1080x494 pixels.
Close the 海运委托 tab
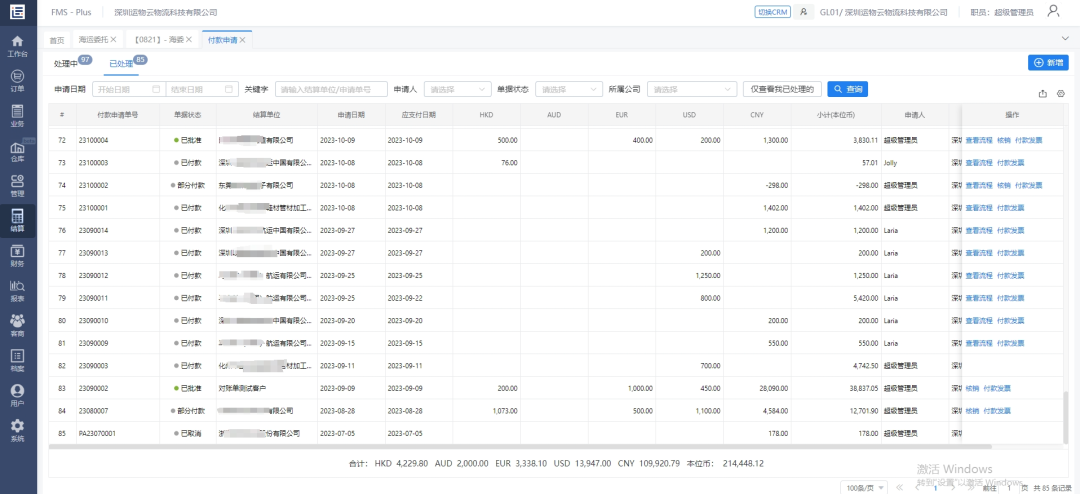(114, 40)
